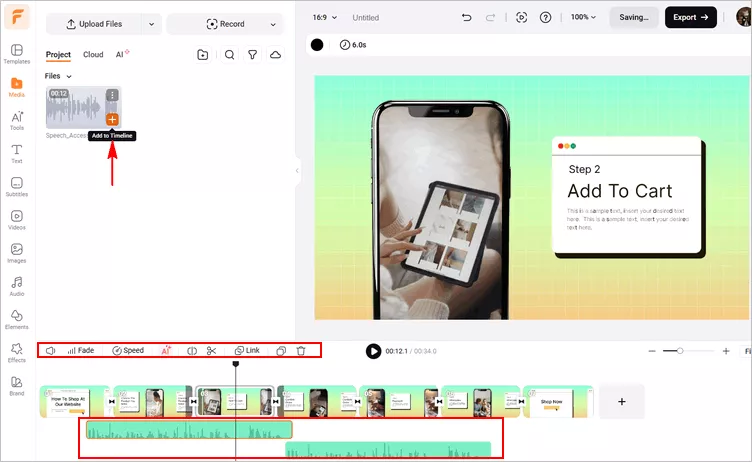
Task: Click the FlexClip logo icon
Action: pyautogui.click(x=17, y=17)
